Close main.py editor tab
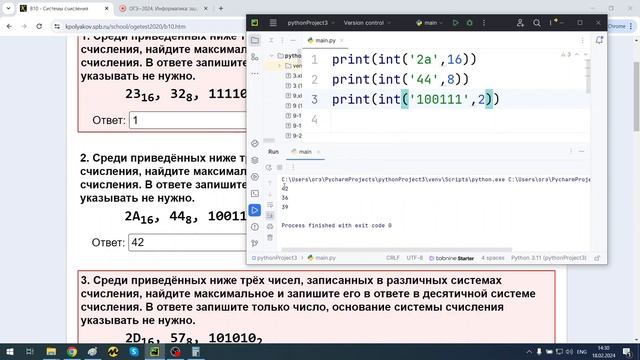This screenshot has width=640, height=360. (342, 40)
